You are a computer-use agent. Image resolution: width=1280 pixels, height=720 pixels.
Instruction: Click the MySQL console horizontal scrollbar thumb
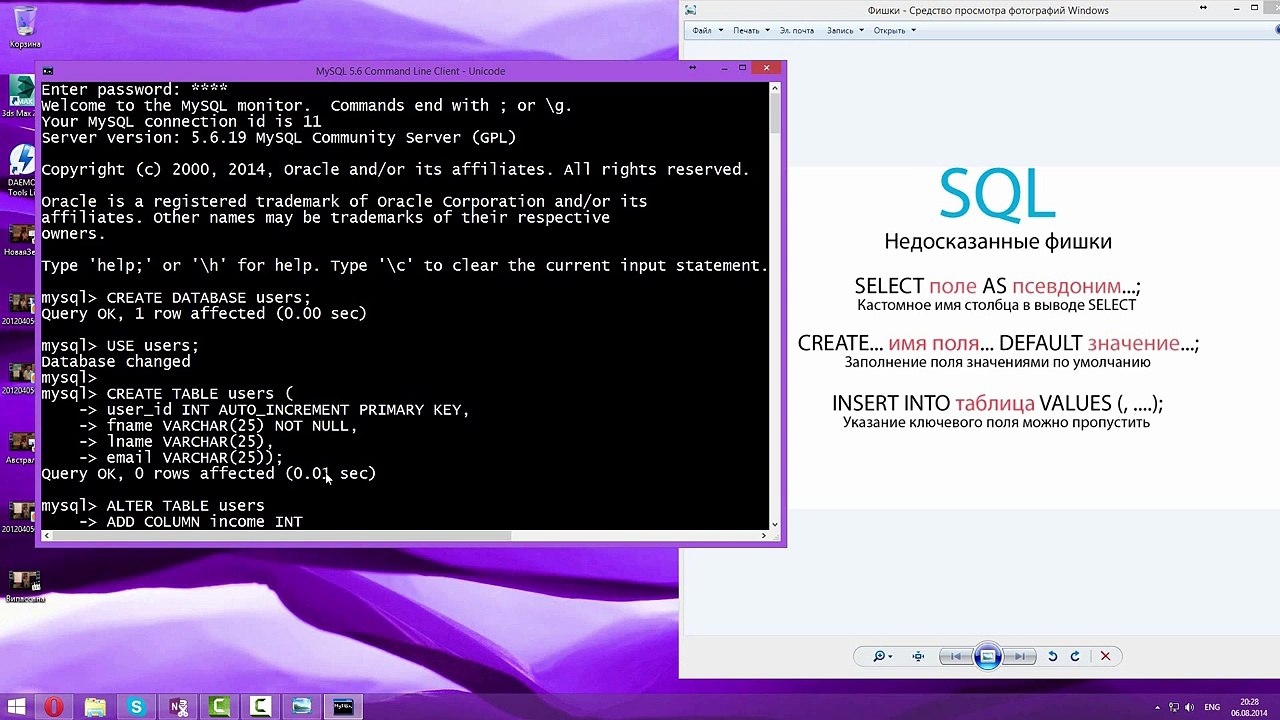284,536
